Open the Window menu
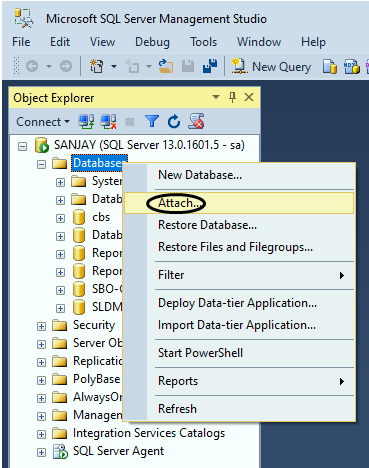This screenshot has width=369, height=468. point(259,42)
